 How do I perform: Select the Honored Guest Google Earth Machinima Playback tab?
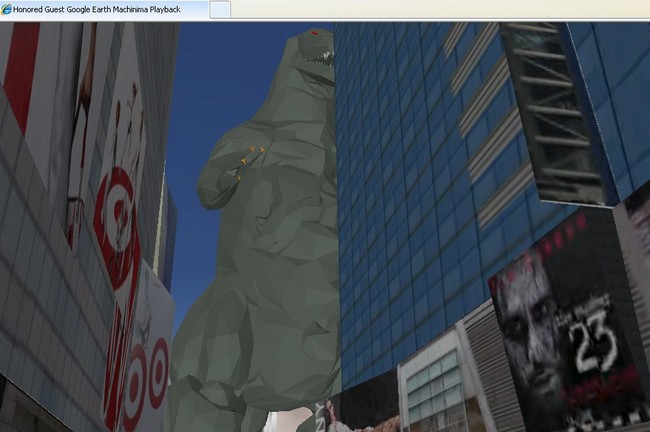[x=104, y=10]
